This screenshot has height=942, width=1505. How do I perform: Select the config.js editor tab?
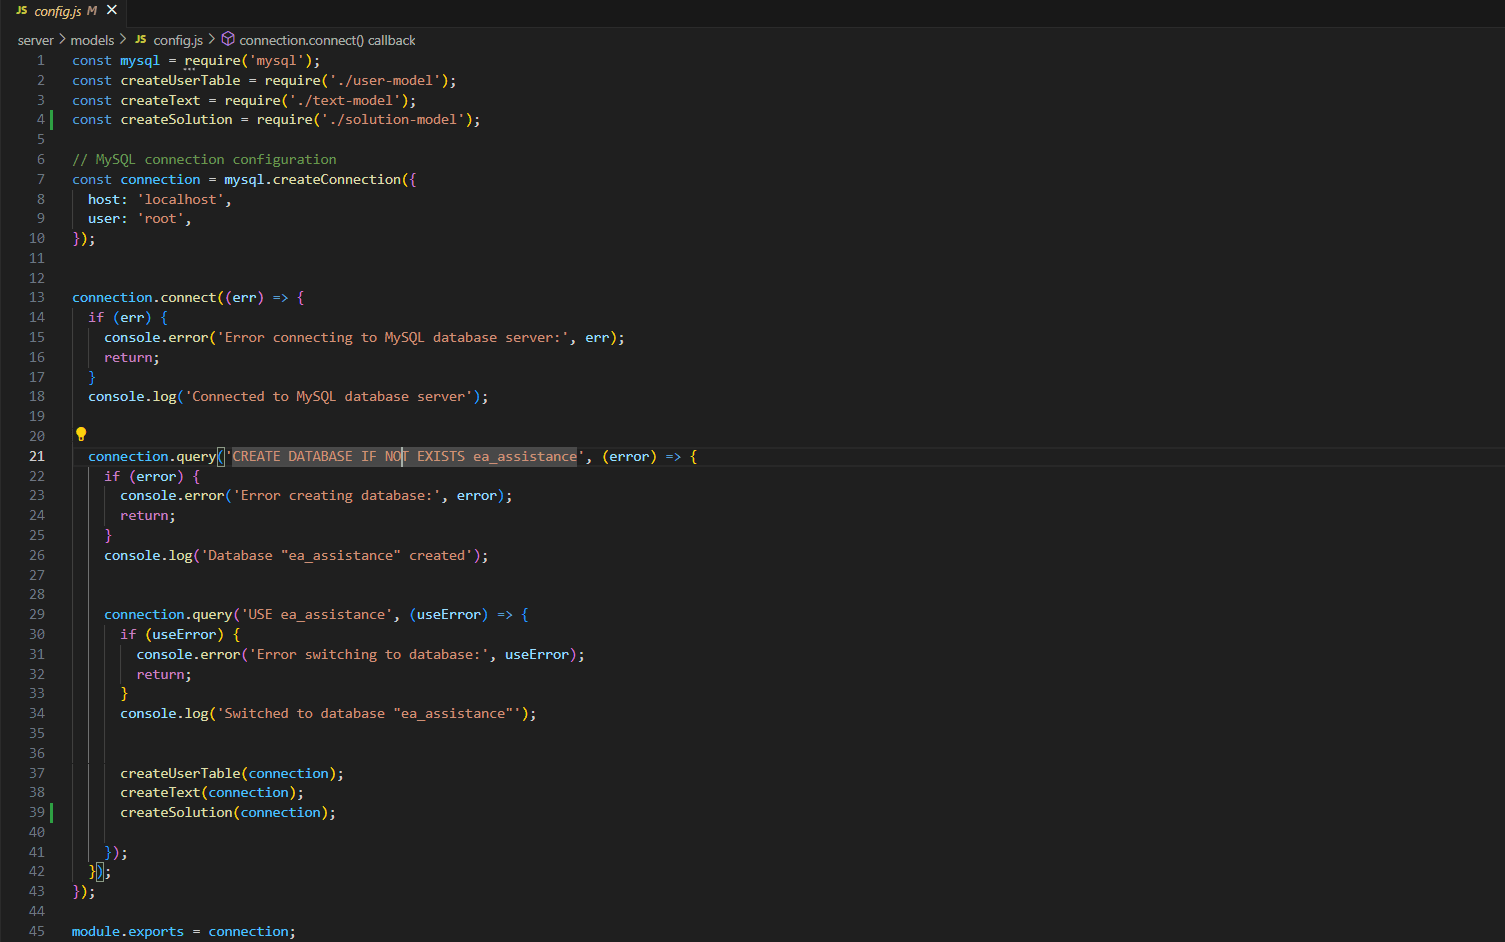(65, 11)
